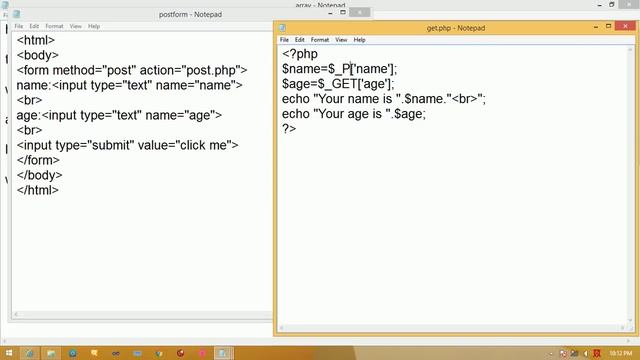Click the '<html>' line in postform
This screenshot has height=360, width=640.
(36, 40)
